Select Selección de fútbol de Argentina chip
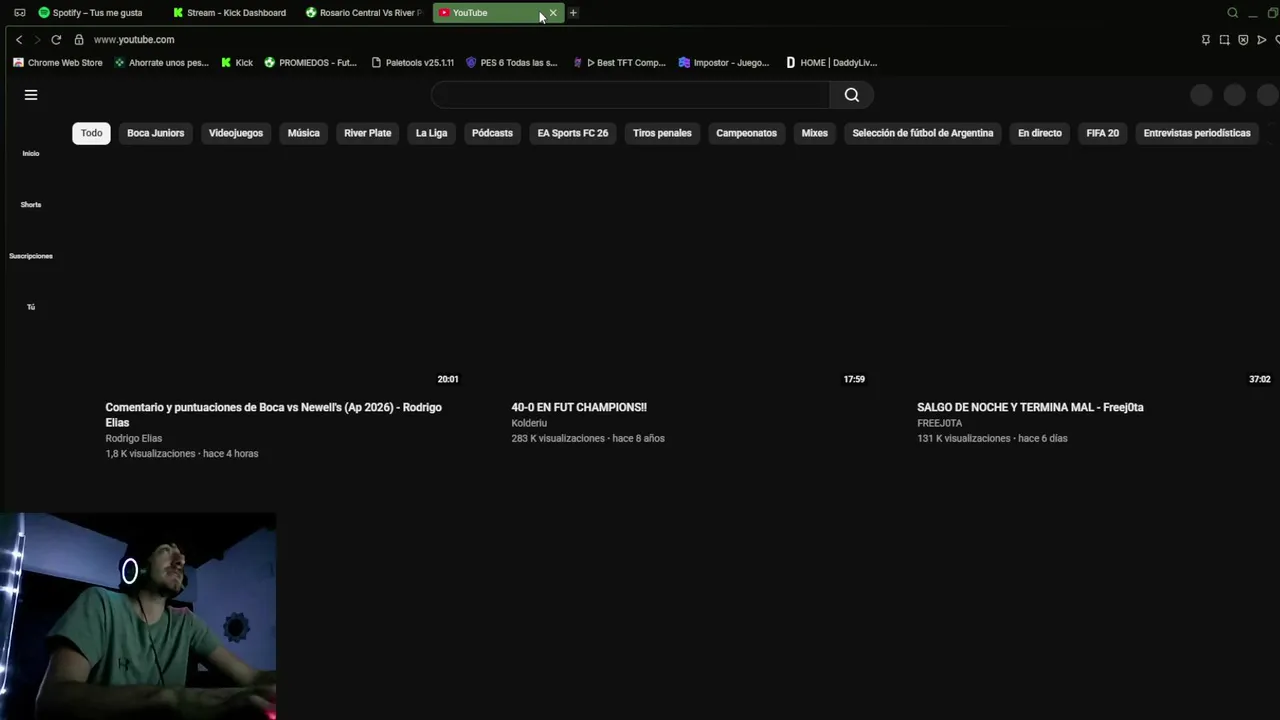The height and width of the screenshot is (720, 1280). coord(923,133)
